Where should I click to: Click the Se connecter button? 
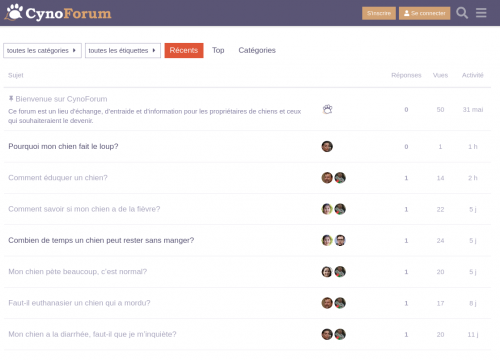424,13
